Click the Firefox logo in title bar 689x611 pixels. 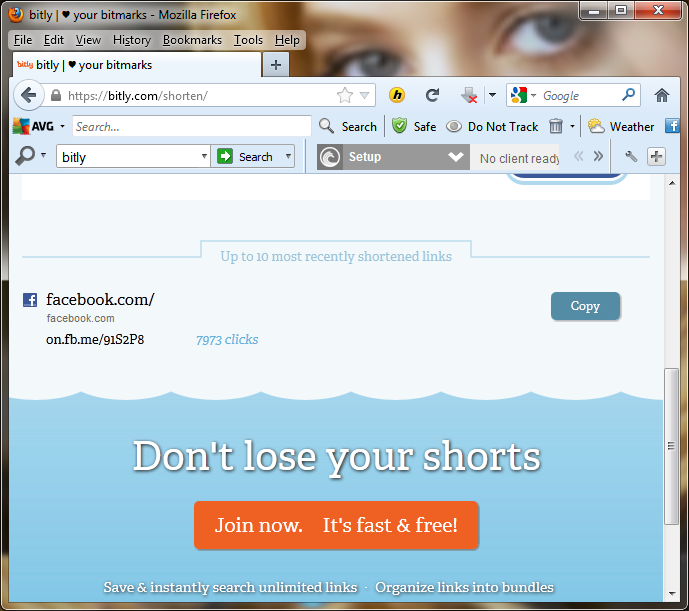16,15
